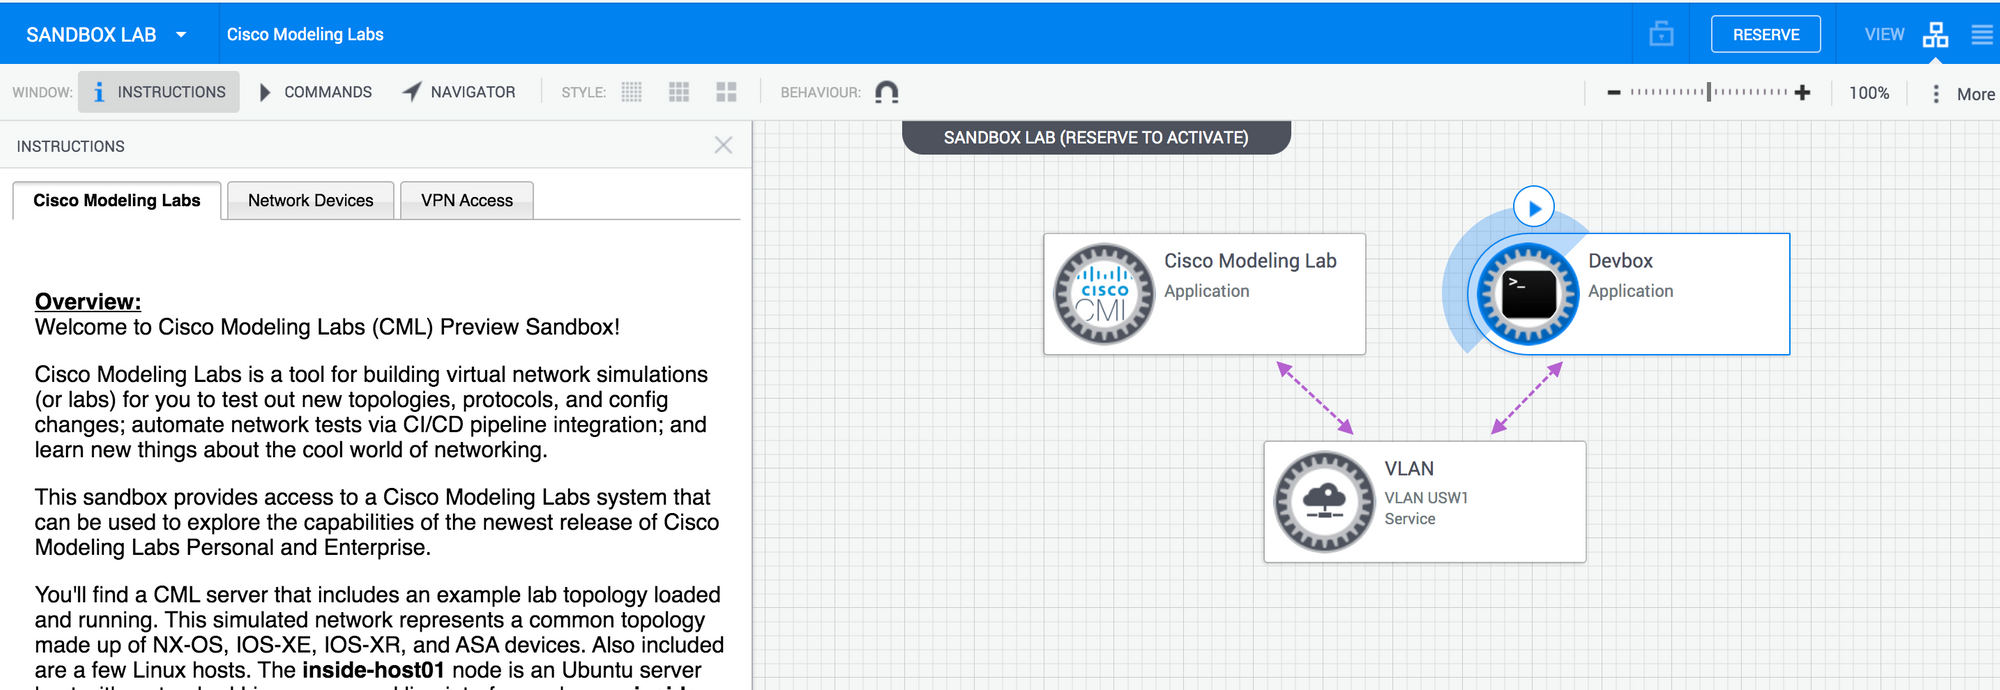
Task: Click the Cisco CML application icon
Action: point(1104,294)
